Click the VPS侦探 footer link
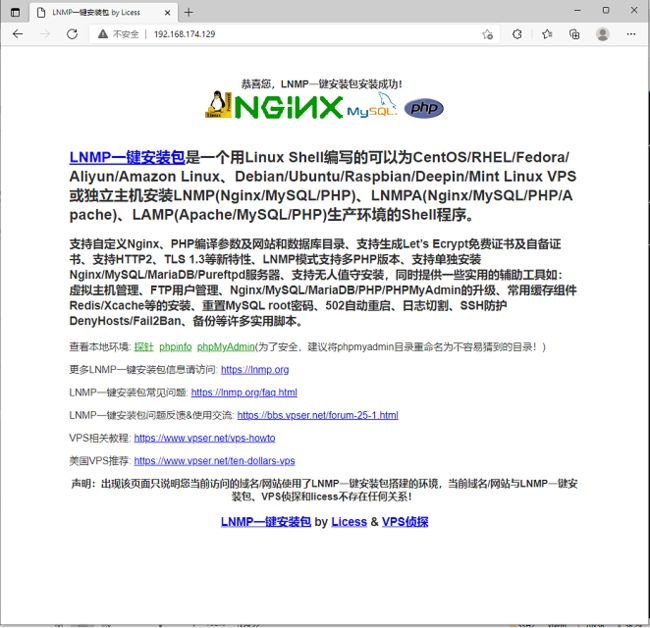This screenshot has width=650, height=628. [405, 521]
